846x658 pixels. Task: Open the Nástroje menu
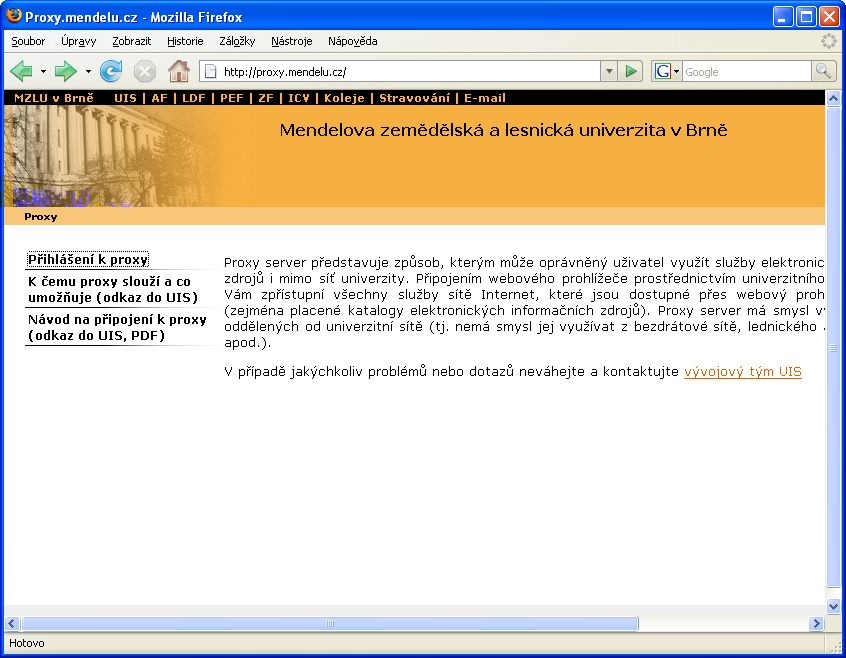click(292, 41)
